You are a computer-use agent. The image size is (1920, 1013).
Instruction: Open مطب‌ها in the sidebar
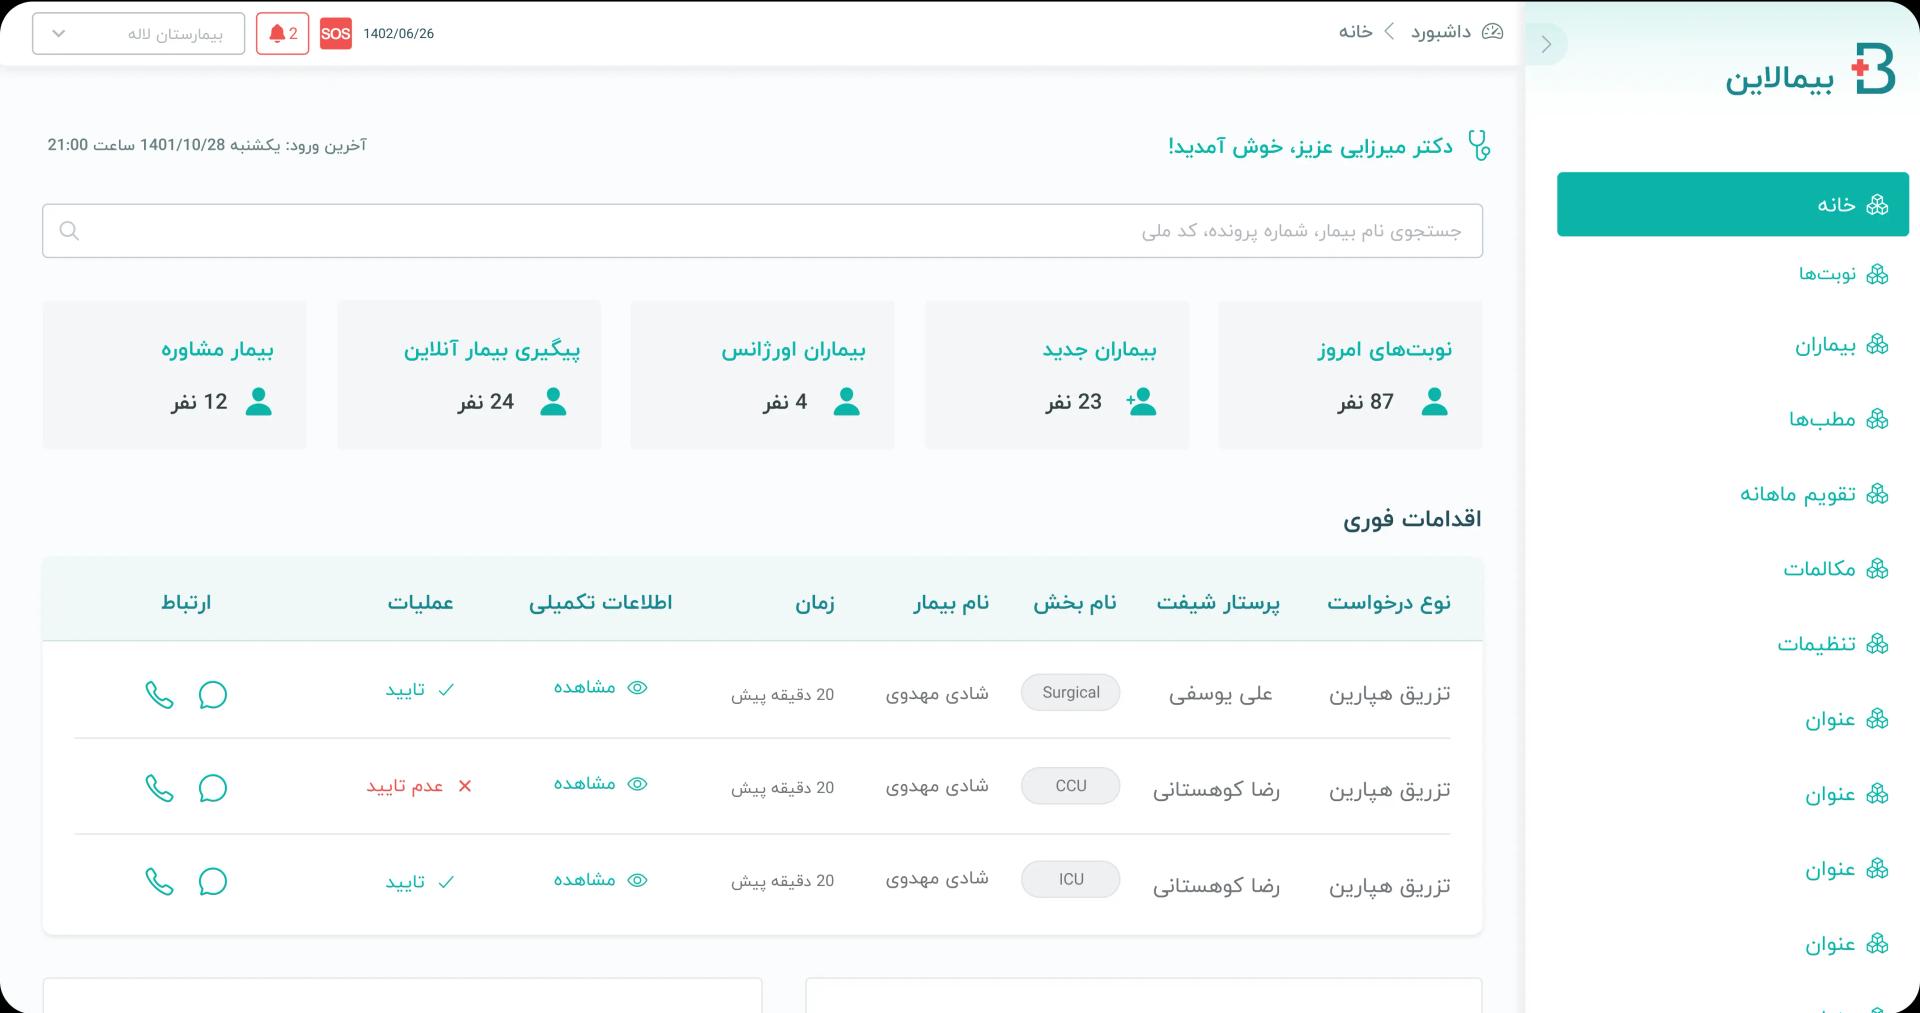tap(1838, 419)
